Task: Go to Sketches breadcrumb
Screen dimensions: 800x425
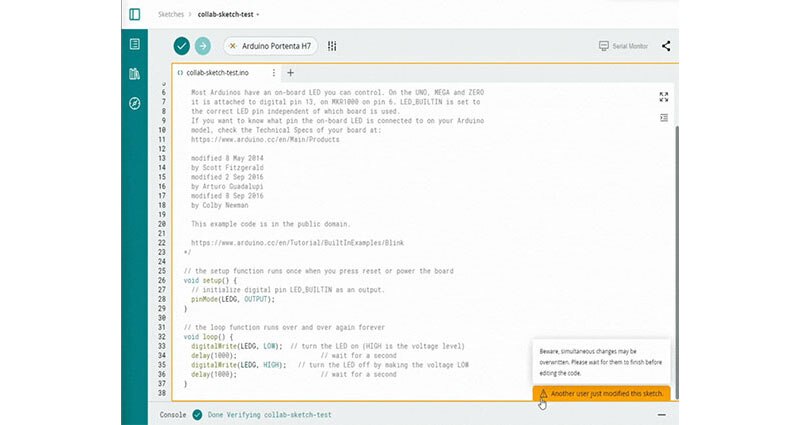Action: click(170, 14)
